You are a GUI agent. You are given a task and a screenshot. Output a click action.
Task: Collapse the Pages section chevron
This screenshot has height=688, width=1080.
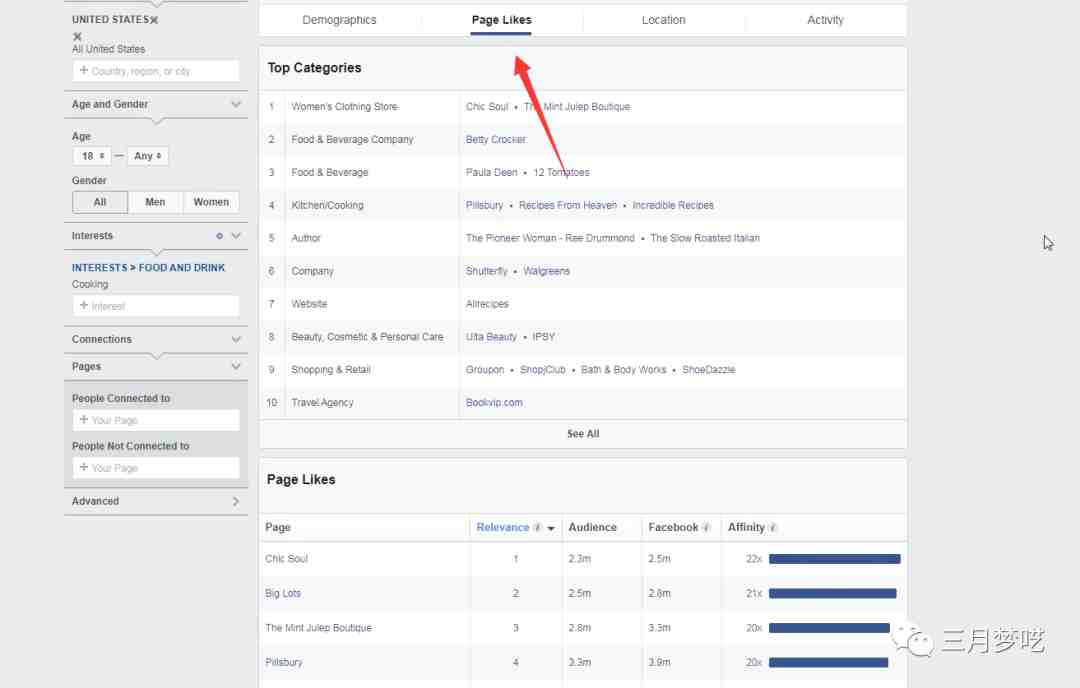point(236,366)
